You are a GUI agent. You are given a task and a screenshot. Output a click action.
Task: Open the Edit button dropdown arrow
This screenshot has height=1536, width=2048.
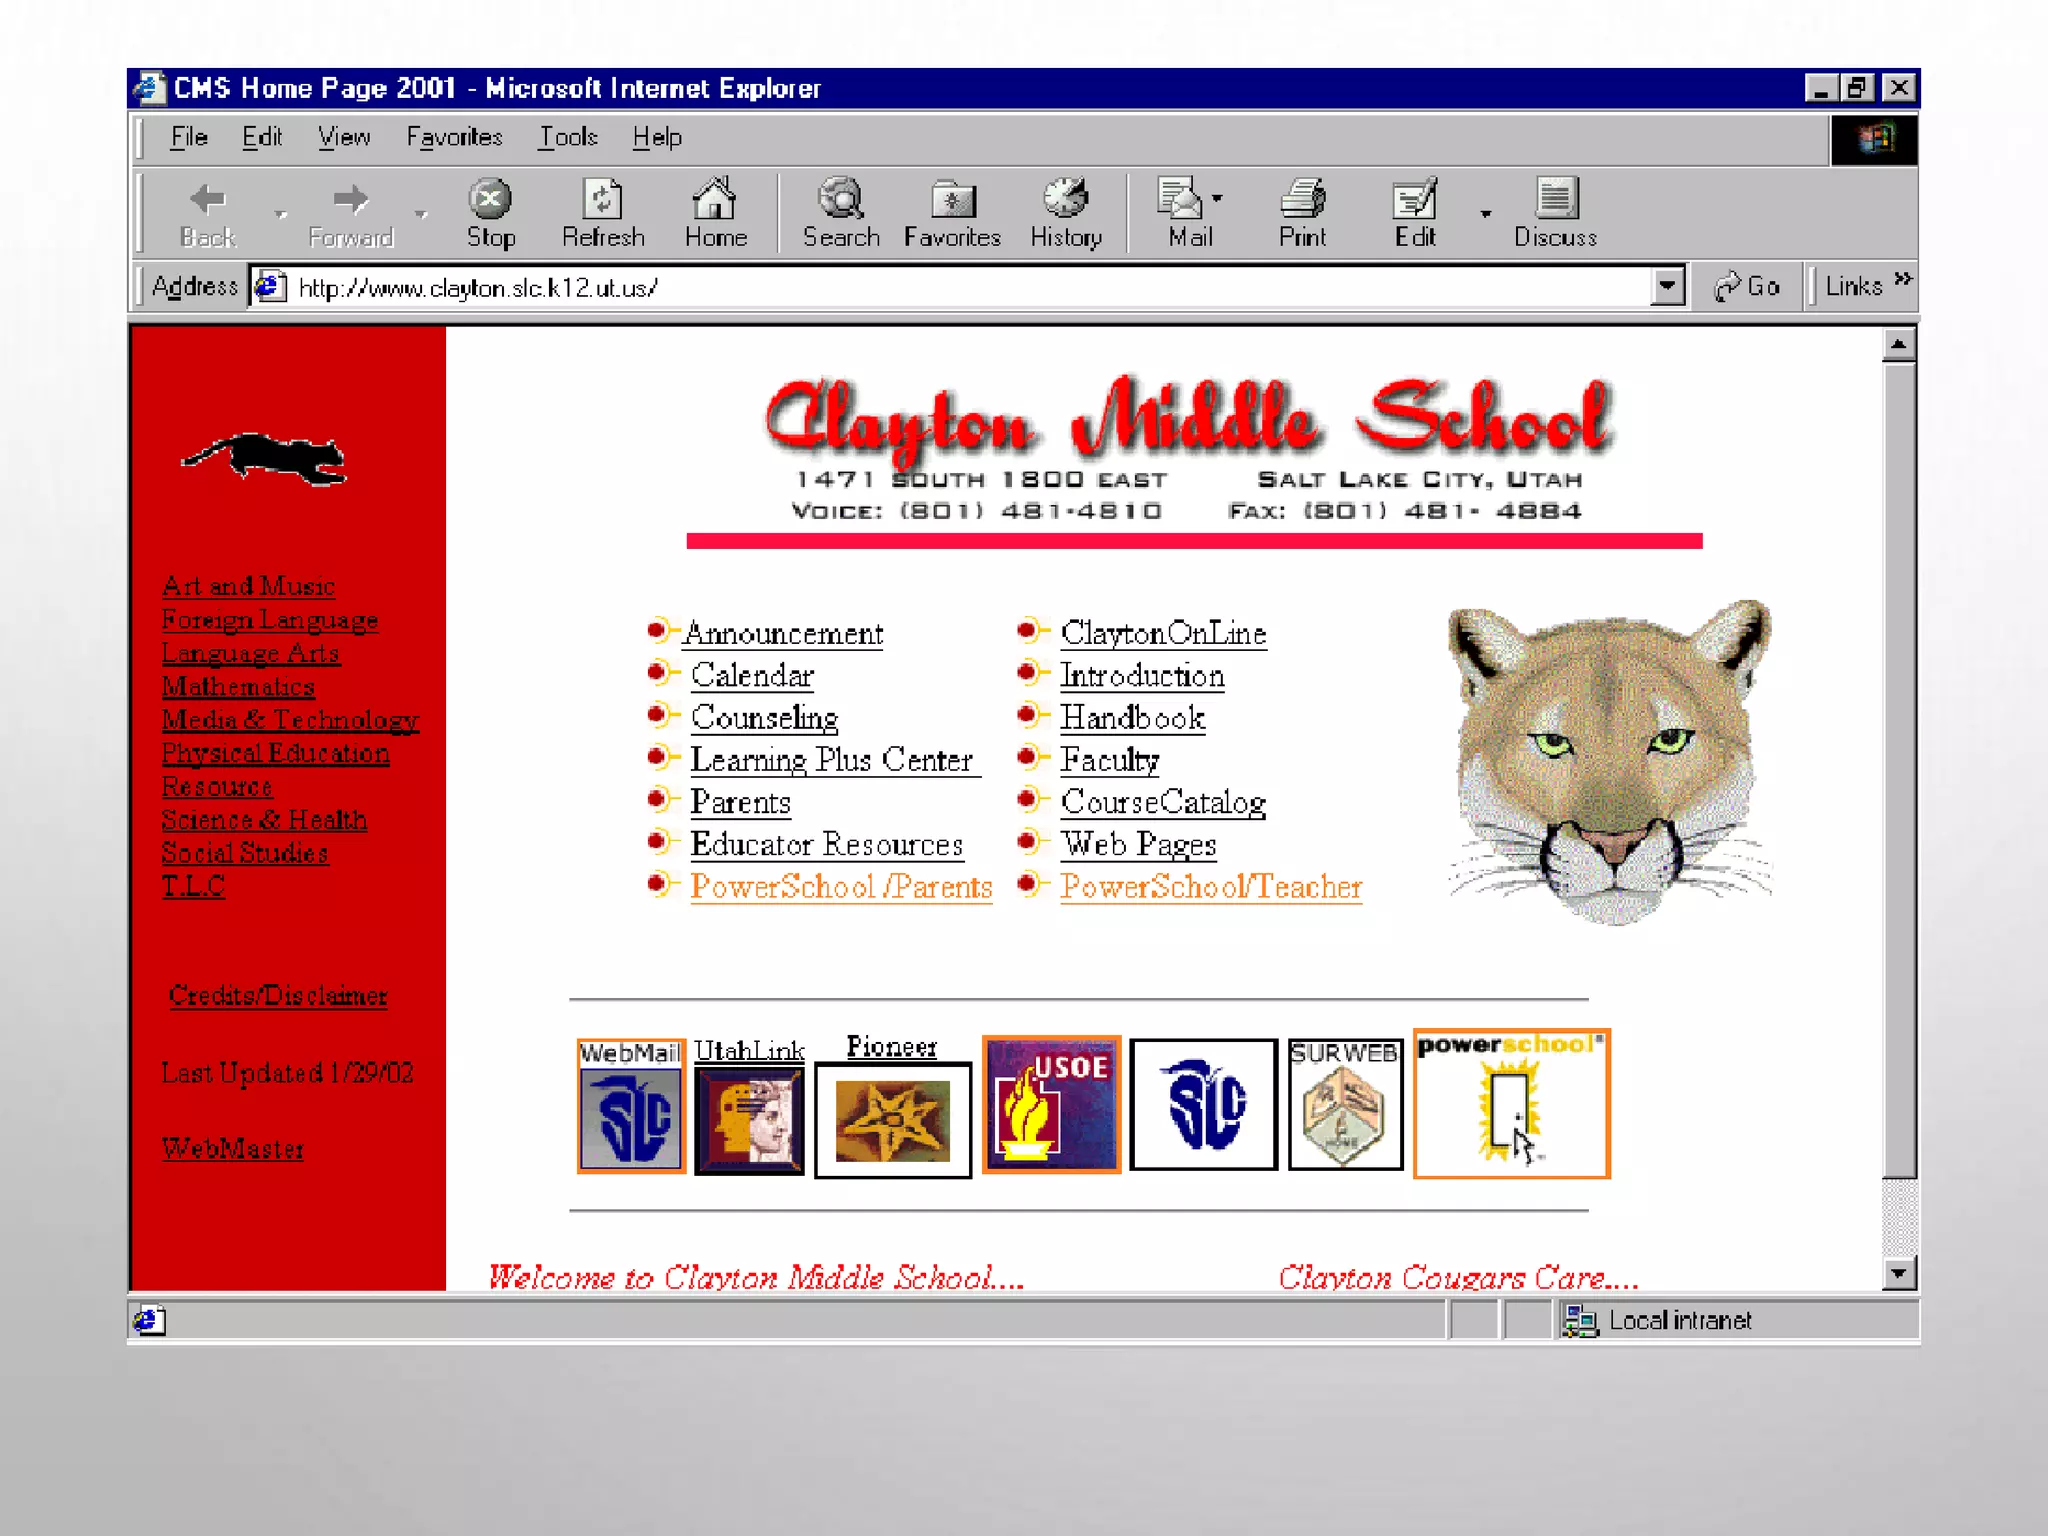(1485, 213)
